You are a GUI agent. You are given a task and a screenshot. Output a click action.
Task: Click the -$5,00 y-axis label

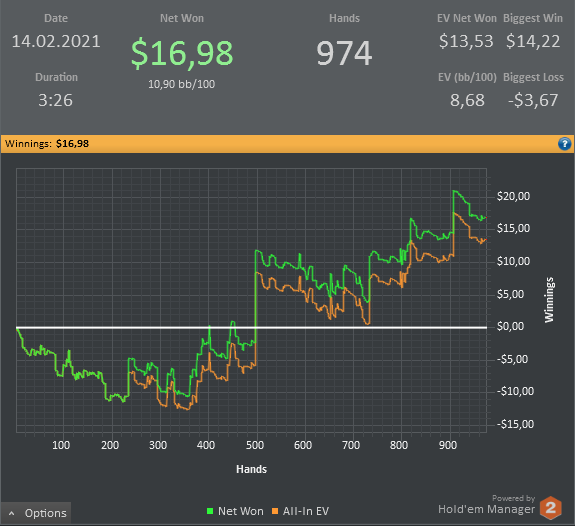pyautogui.click(x=512, y=359)
